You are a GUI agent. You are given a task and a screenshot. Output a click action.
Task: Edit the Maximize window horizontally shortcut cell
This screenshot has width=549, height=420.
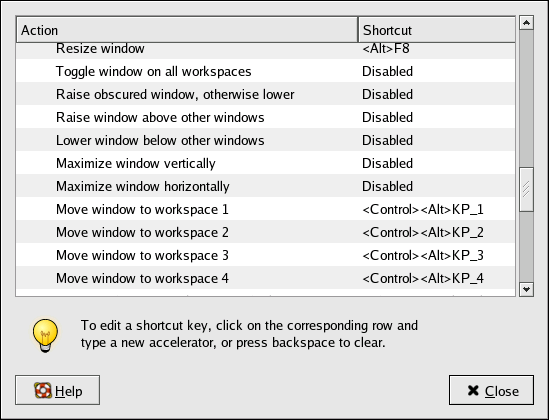(x=437, y=186)
